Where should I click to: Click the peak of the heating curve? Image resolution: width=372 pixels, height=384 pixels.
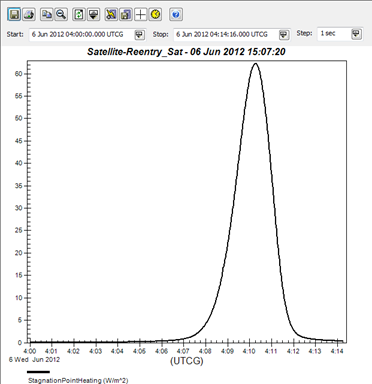[256, 64]
